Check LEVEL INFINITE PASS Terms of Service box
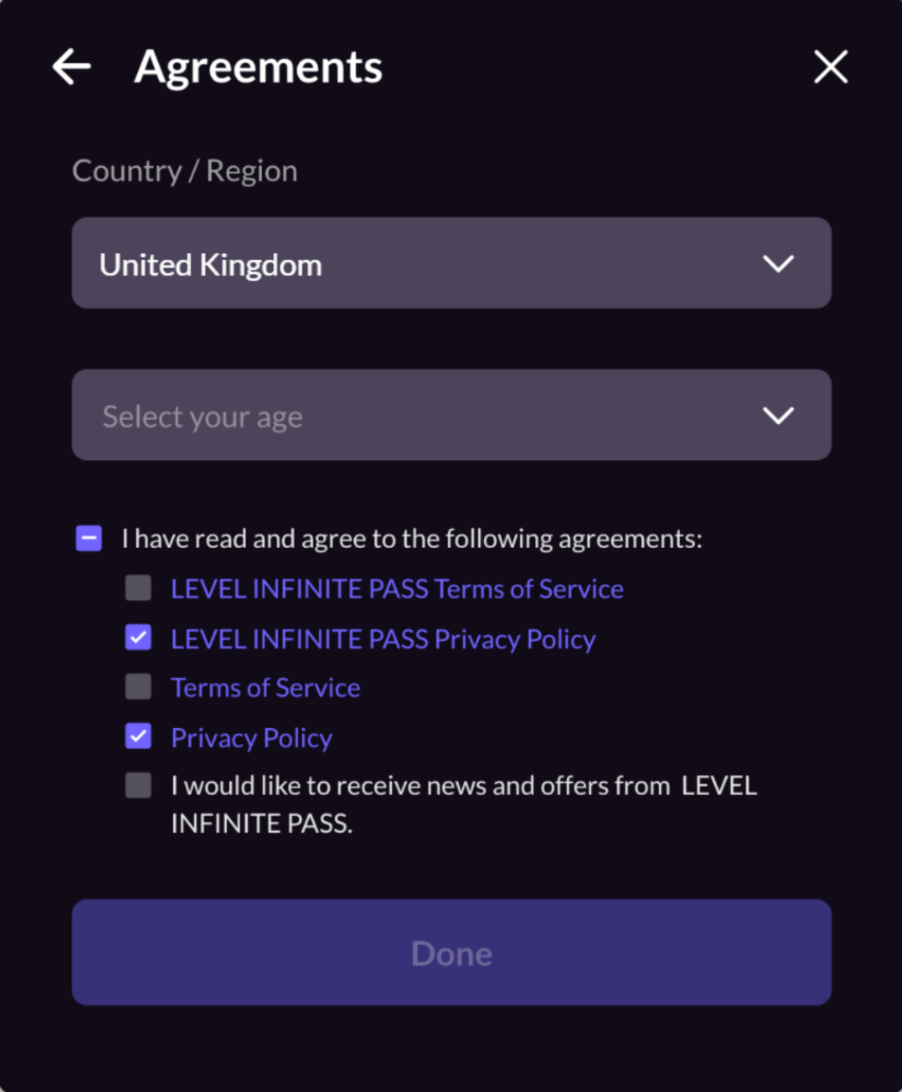Viewport: 902px width, 1092px height. pos(138,588)
